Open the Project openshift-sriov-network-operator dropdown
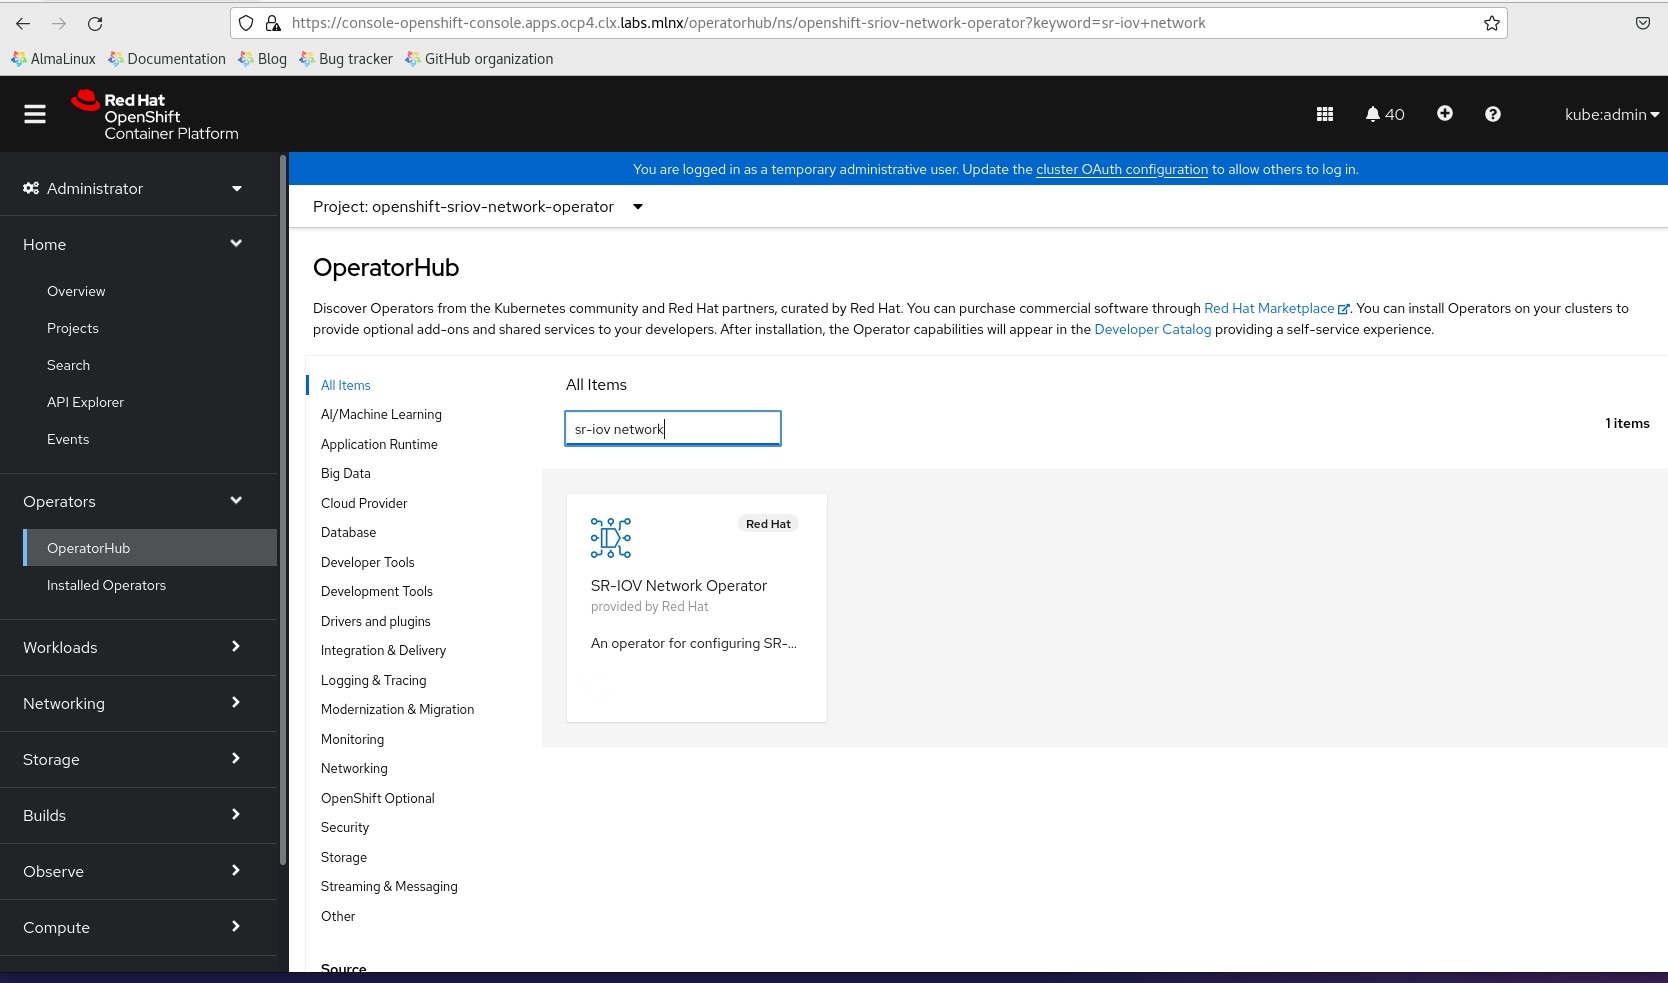The width and height of the screenshot is (1668, 983). tap(477, 207)
